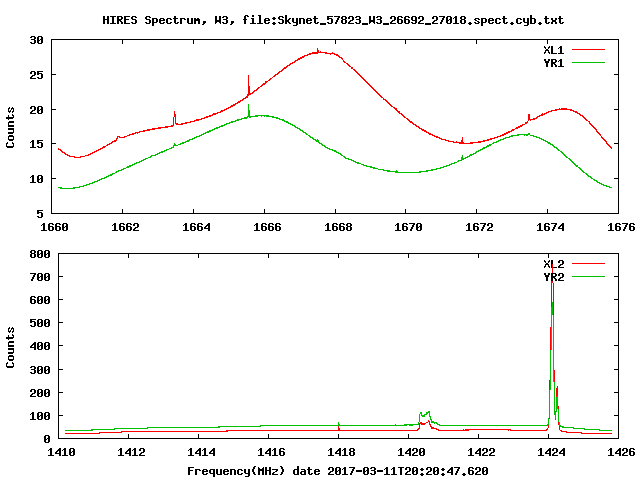This screenshot has height=480, width=640.
Task: Click the 1424 tick label
Action: click(551, 452)
